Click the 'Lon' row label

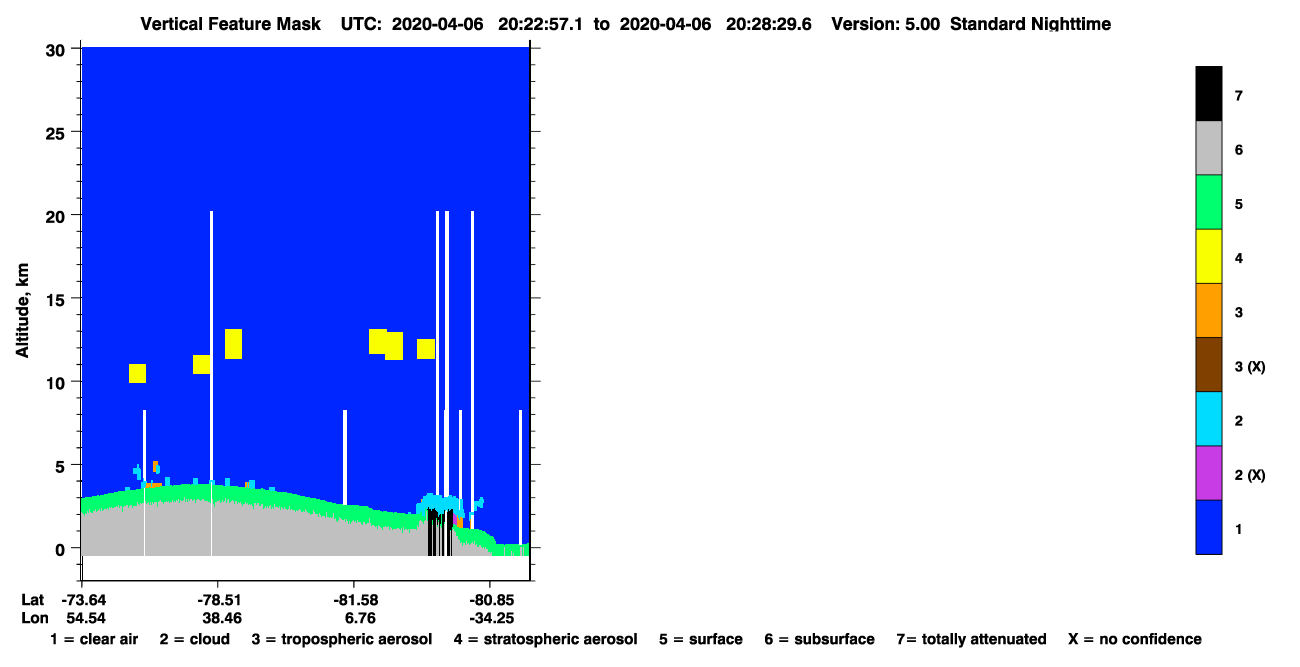click(x=33, y=618)
